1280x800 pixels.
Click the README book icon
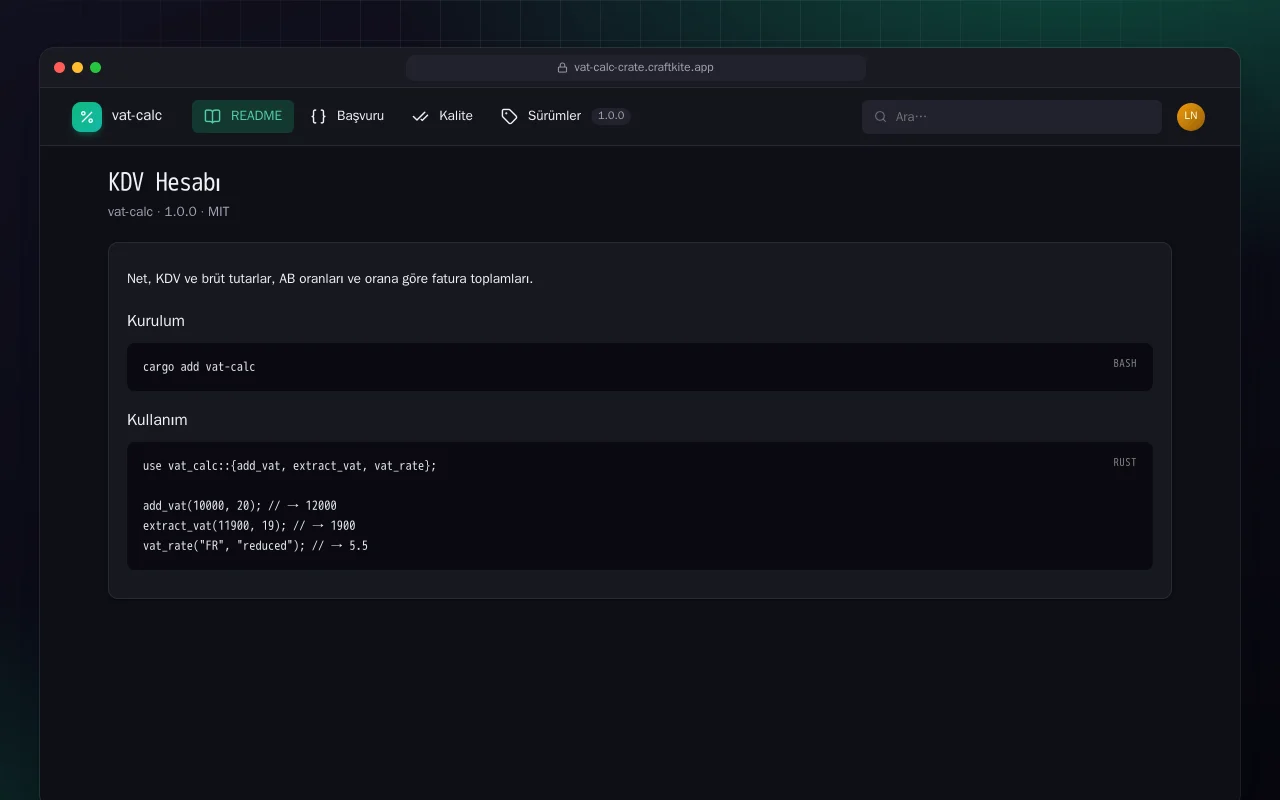coord(212,116)
